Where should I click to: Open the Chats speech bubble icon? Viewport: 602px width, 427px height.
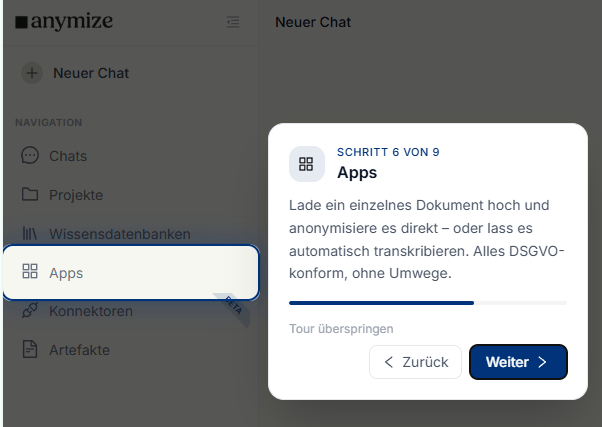[x=30, y=156]
